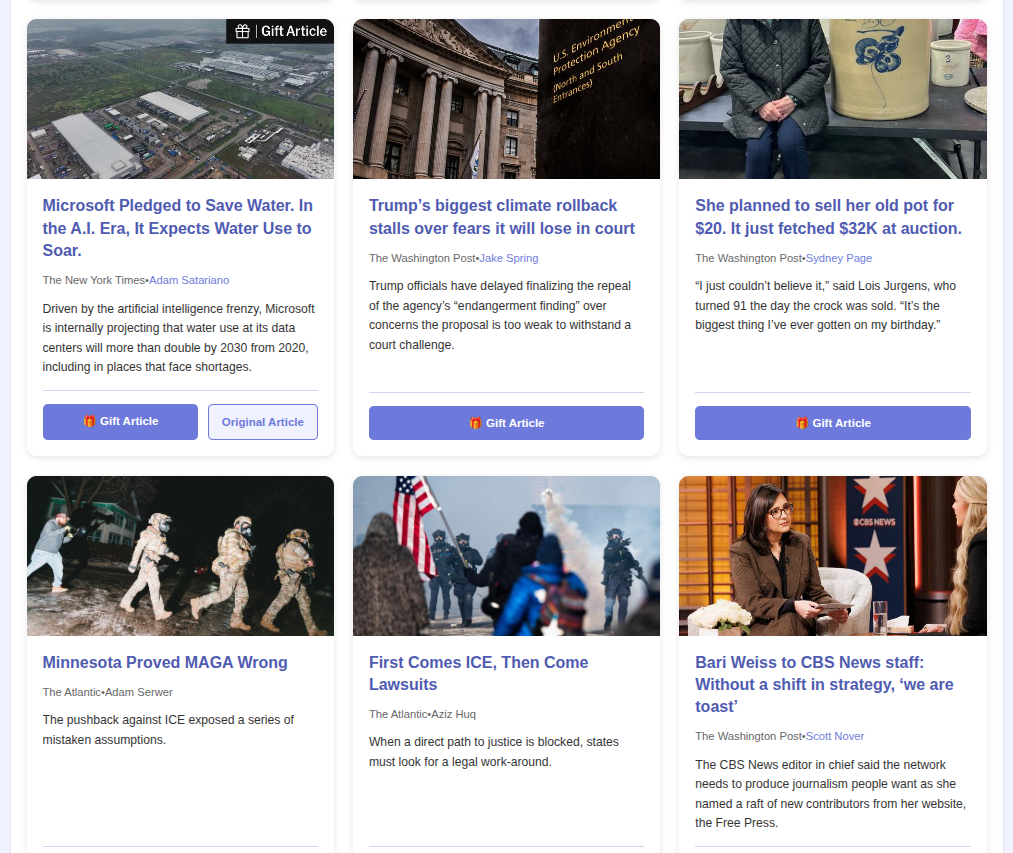This screenshot has width=1013, height=853.
Task: Open 'Bari Weiss to CBS News staff' headline
Action: 824,684
